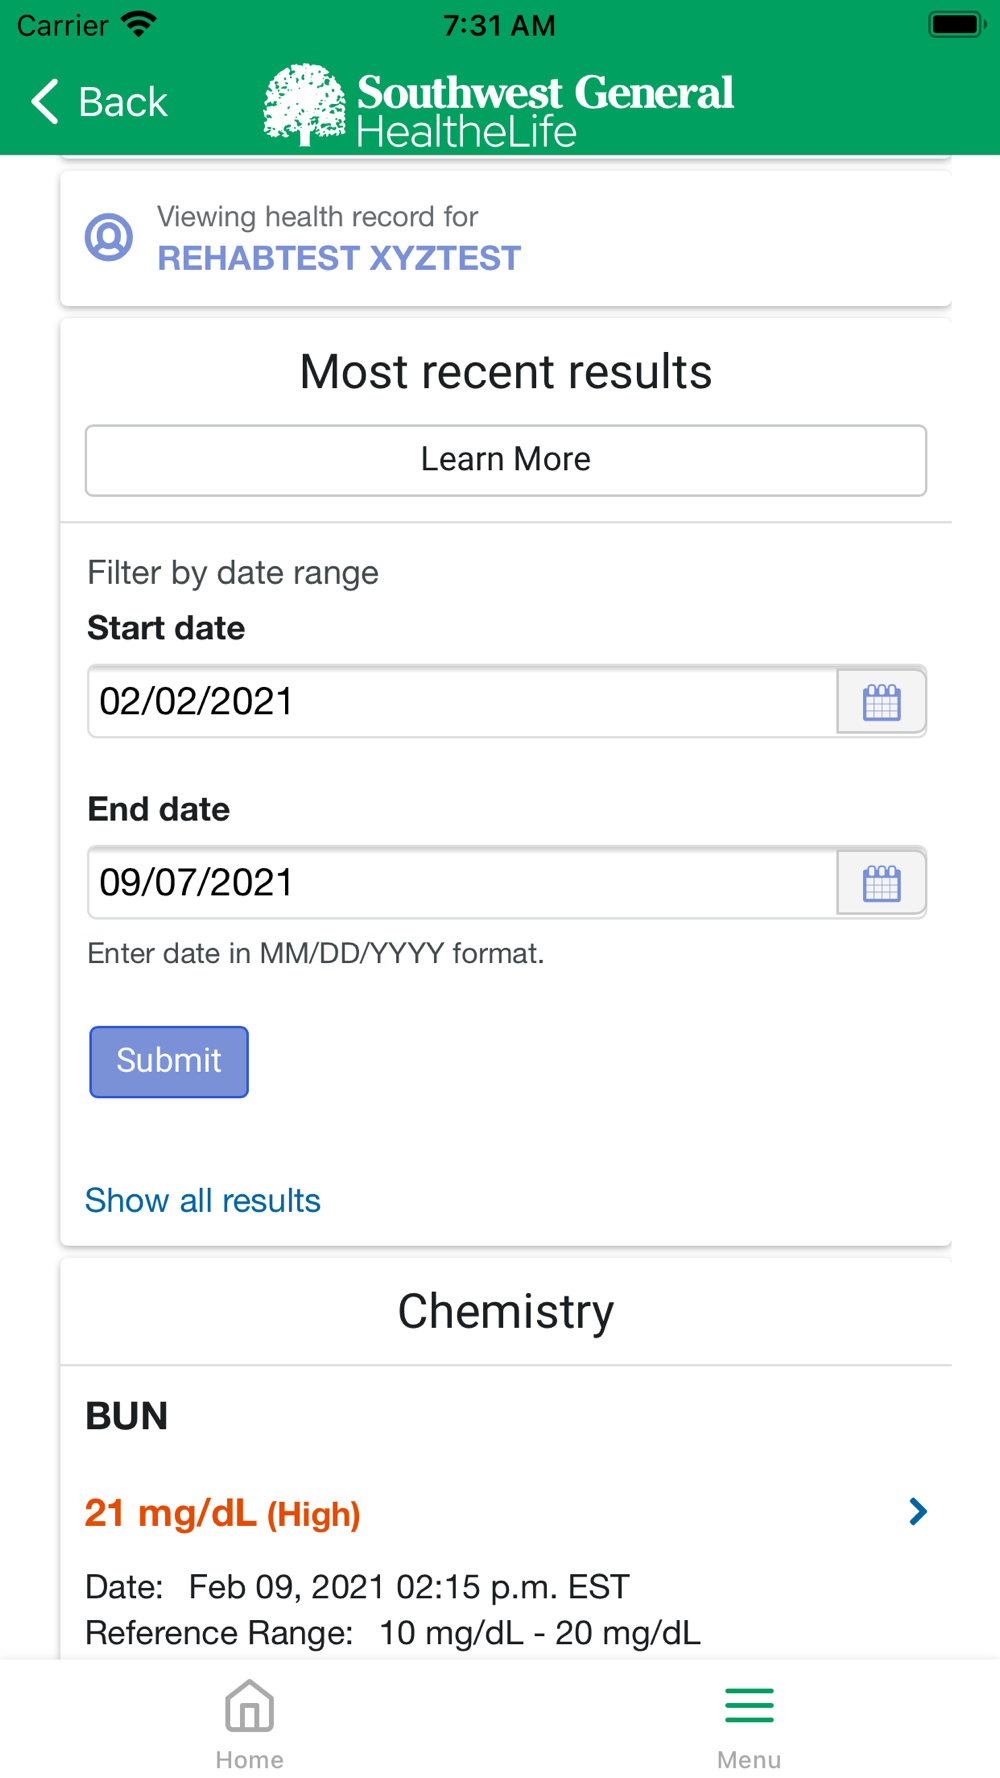The width and height of the screenshot is (1000, 1778).
Task: Tap the Back arrow in header
Action: pyautogui.click(x=45, y=102)
